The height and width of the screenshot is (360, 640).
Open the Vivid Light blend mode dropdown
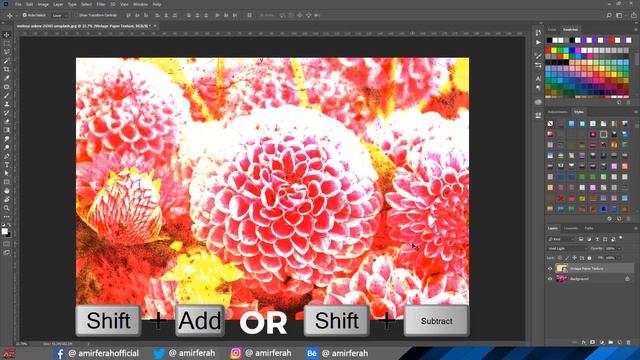pyautogui.click(x=567, y=248)
